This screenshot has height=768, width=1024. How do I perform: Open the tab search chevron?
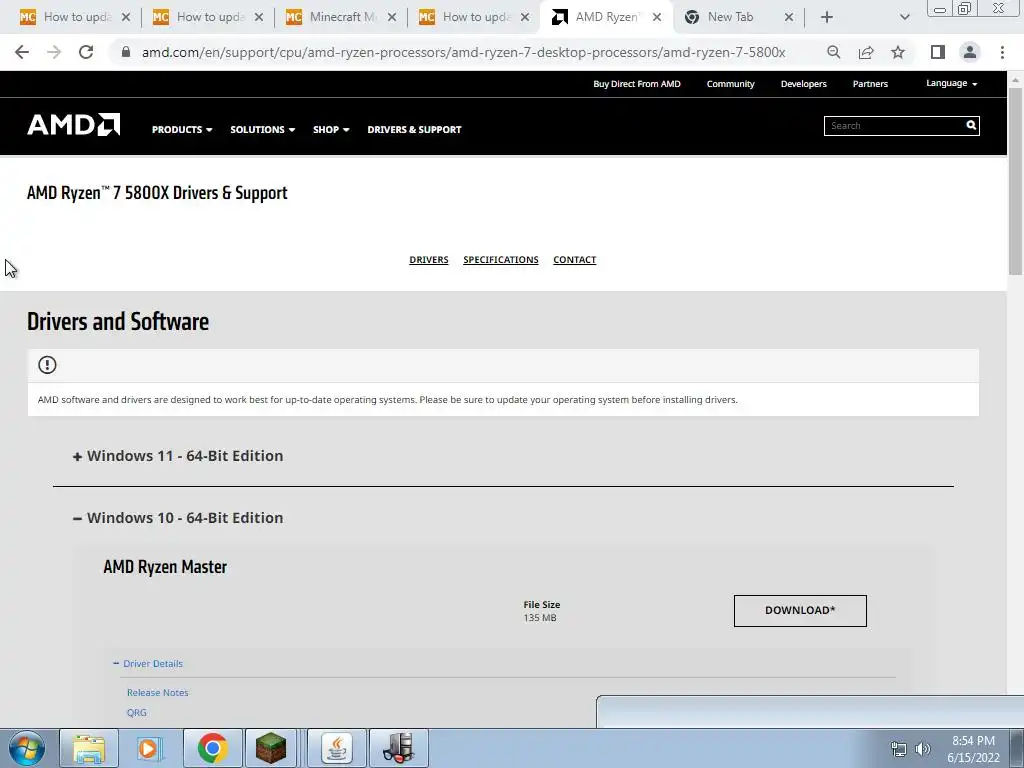coord(904,18)
